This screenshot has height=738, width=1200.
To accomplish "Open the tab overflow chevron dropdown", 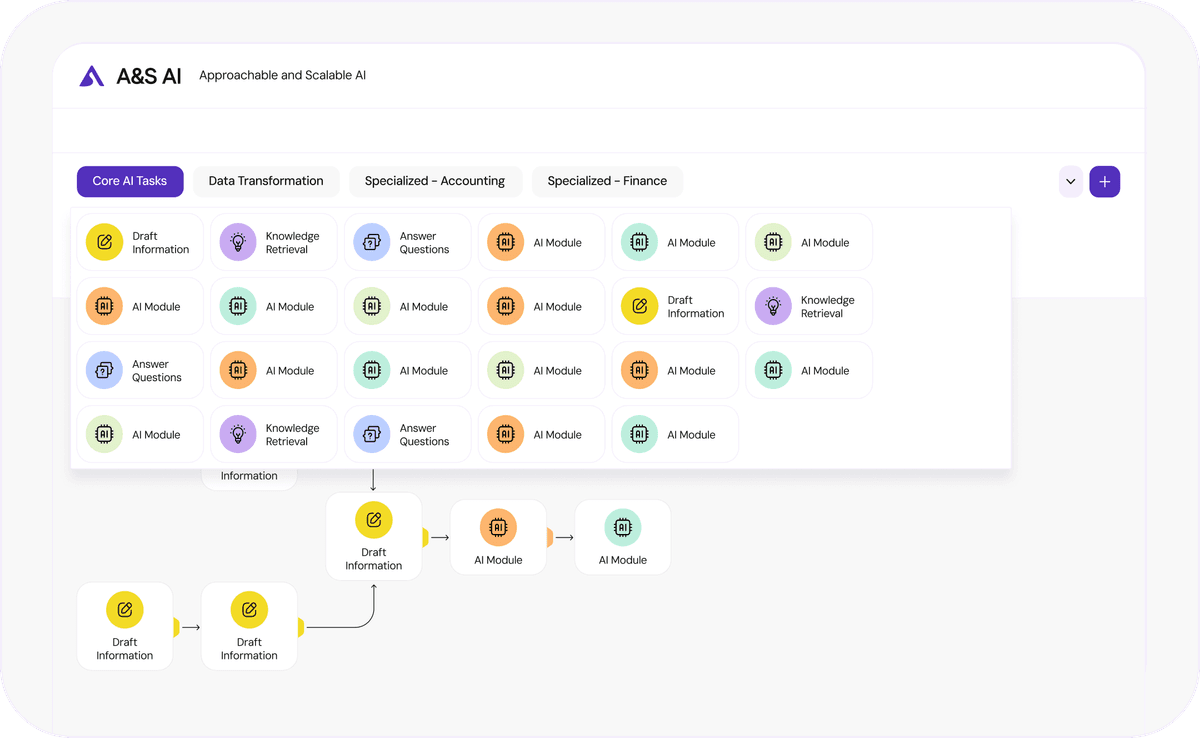I will pyautogui.click(x=1070, y=181).
